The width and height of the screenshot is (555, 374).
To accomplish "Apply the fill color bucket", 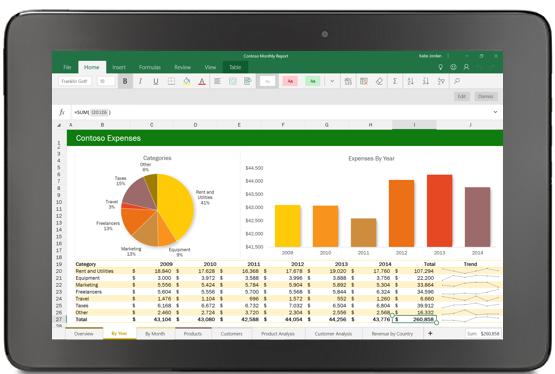I will coord(187,81).
